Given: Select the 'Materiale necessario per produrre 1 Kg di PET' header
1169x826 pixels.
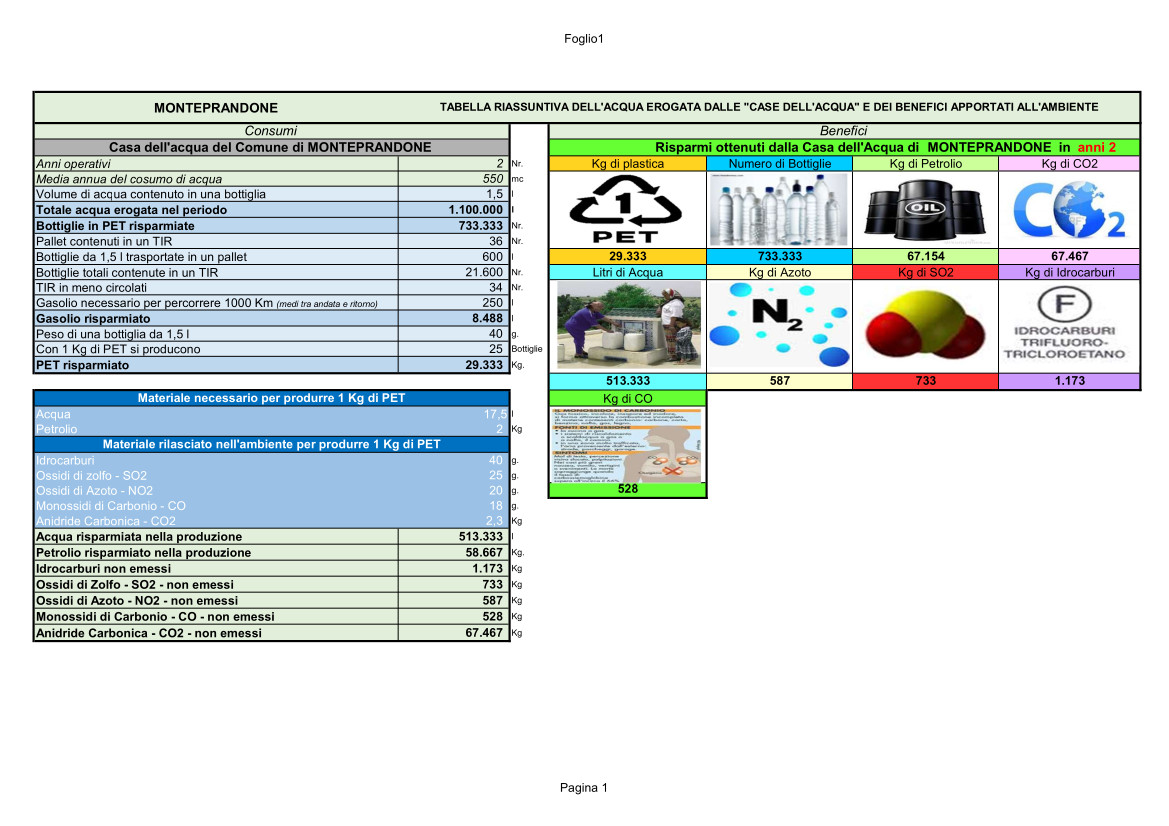Looking at the screenshot, I should [271, 399].
